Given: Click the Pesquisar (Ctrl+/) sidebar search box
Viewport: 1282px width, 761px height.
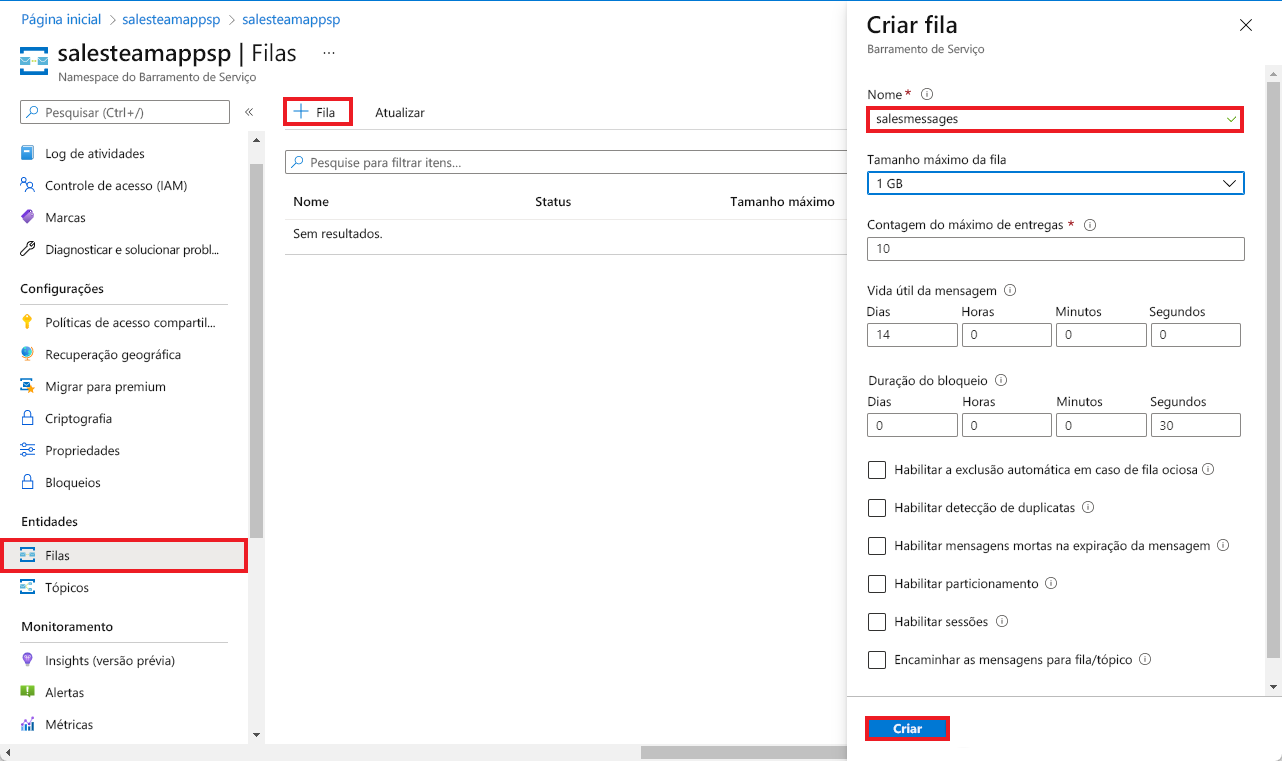Looking at the screenshot, I should [x=125, y=113].
